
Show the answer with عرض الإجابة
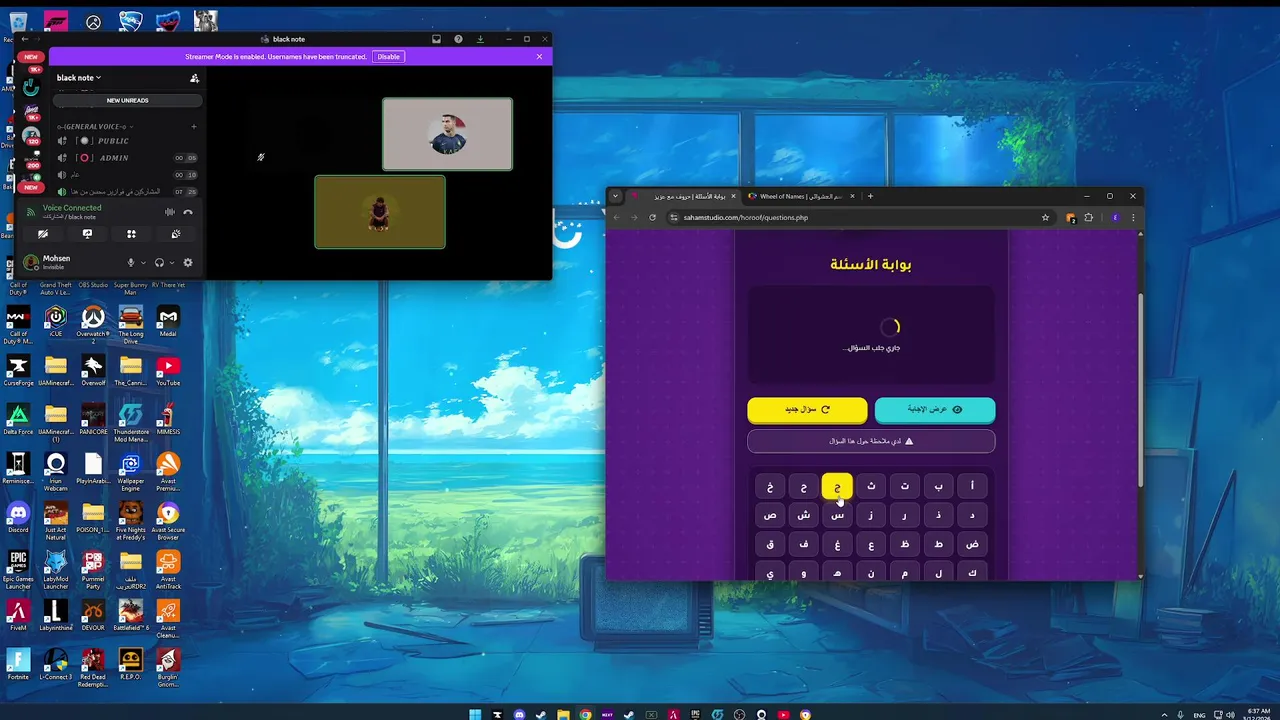[935, 409]
